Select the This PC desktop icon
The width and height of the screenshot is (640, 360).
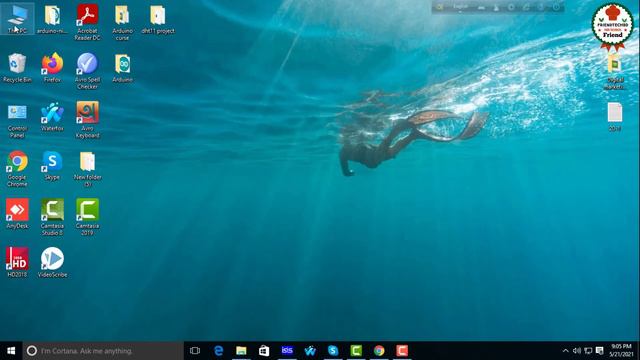click(x=17, y=19)
